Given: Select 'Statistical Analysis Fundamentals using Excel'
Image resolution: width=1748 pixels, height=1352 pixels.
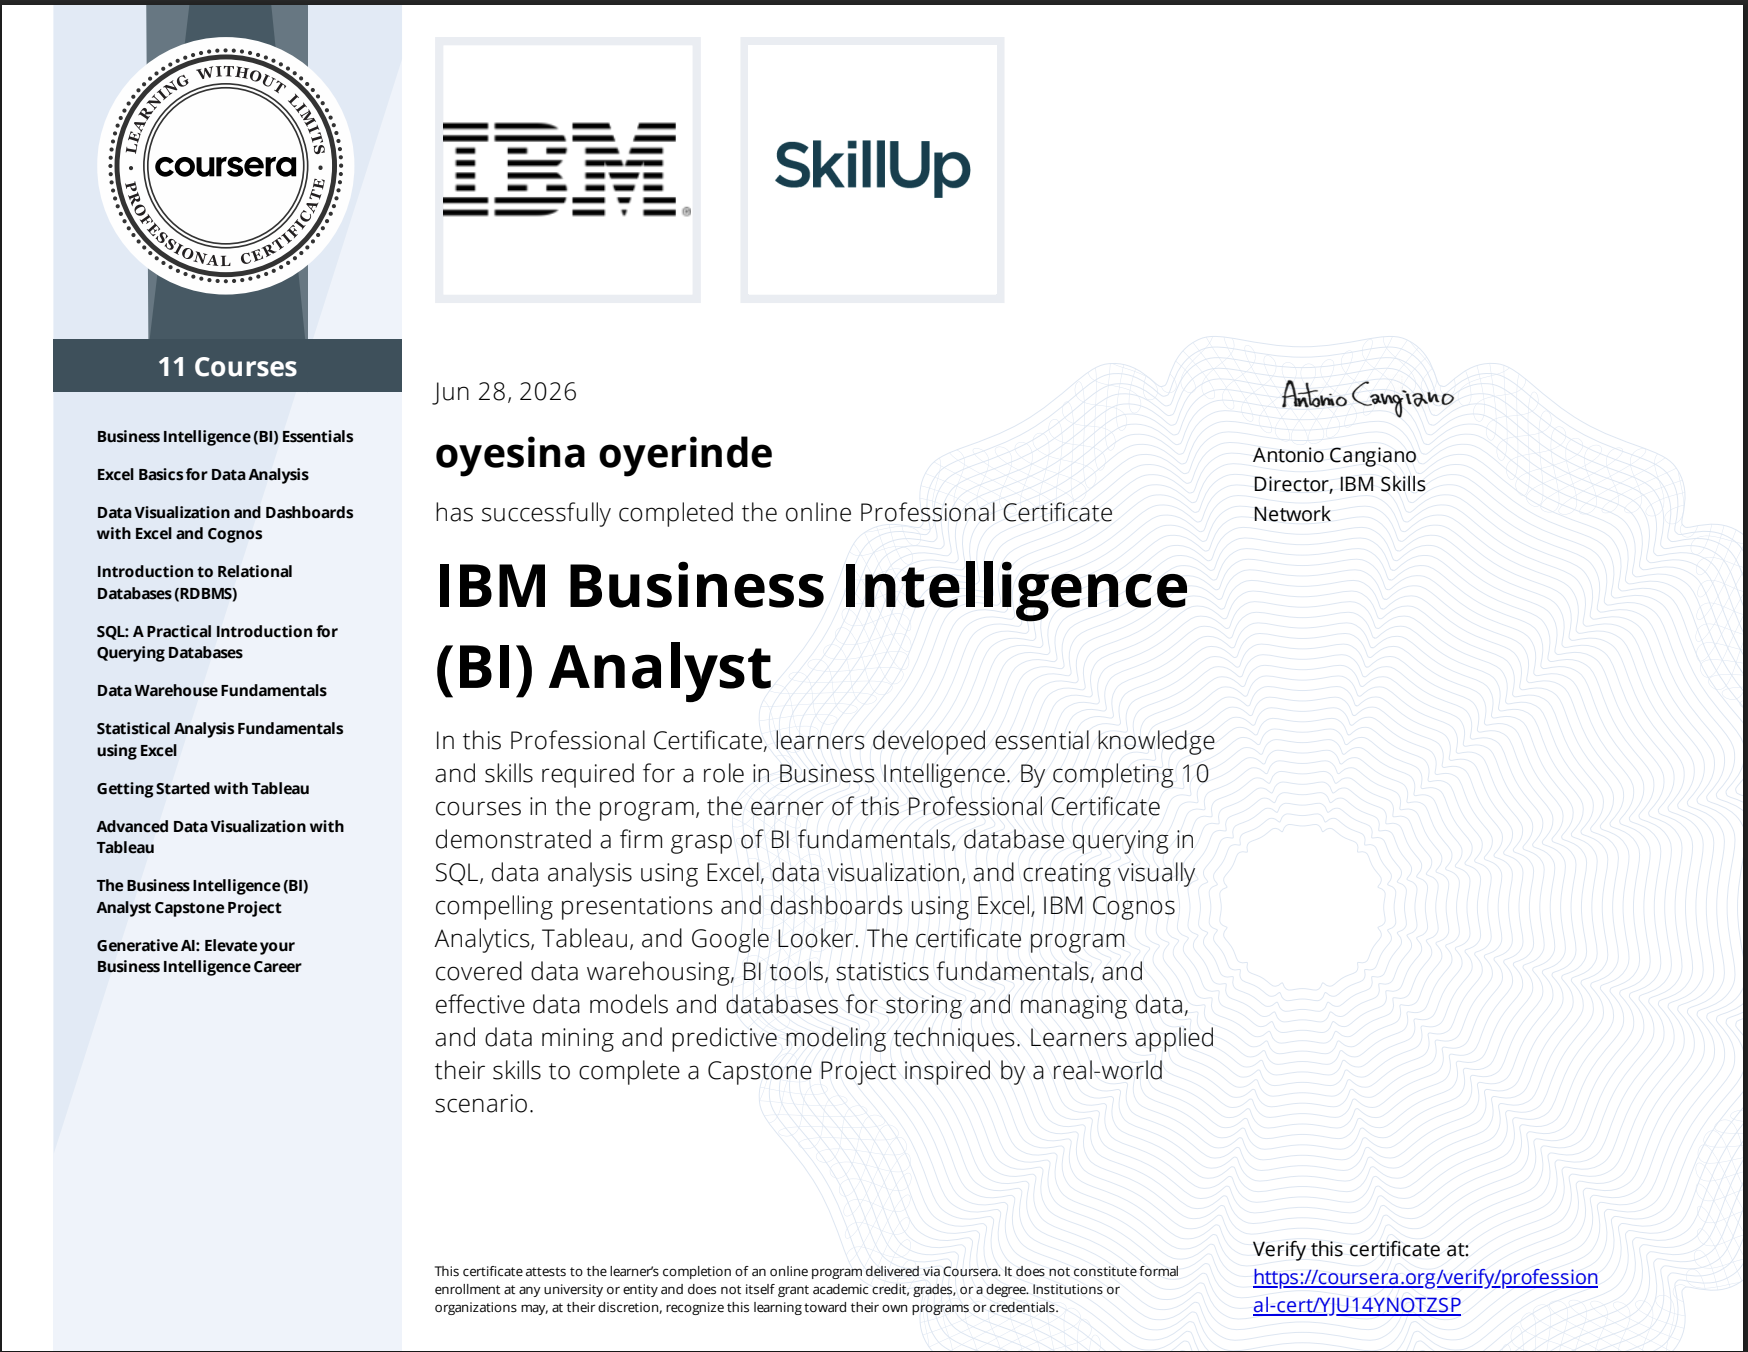Looking at the screenshot, I should click(220, 739).
